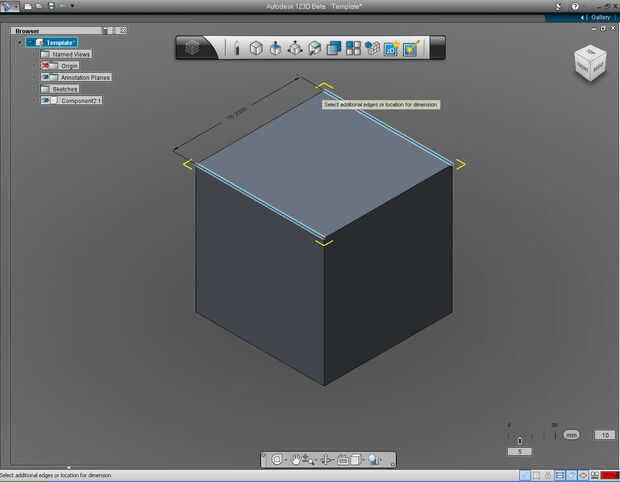Toggle the first status bar icon
620x482 pixels.
tap(524, 475)
